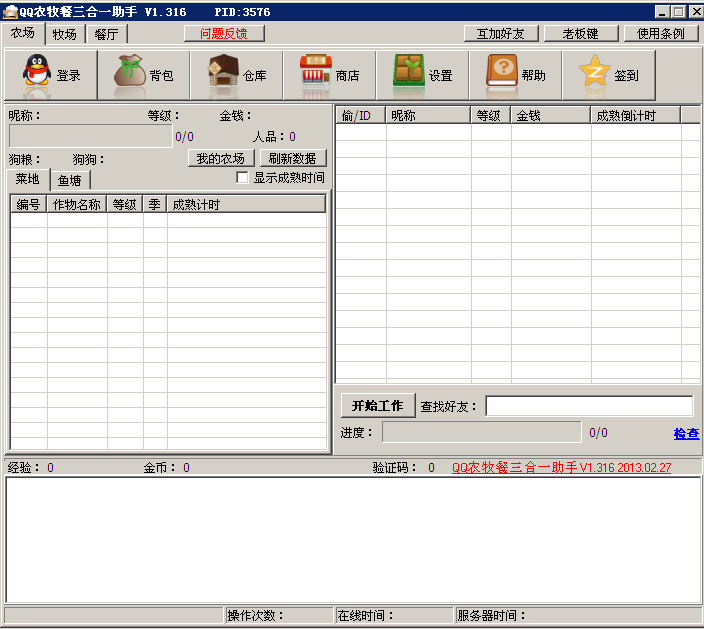Sort by the 成熟计时 column header
The width and height of the screenshot is (704, 629).
click(246, 204)
